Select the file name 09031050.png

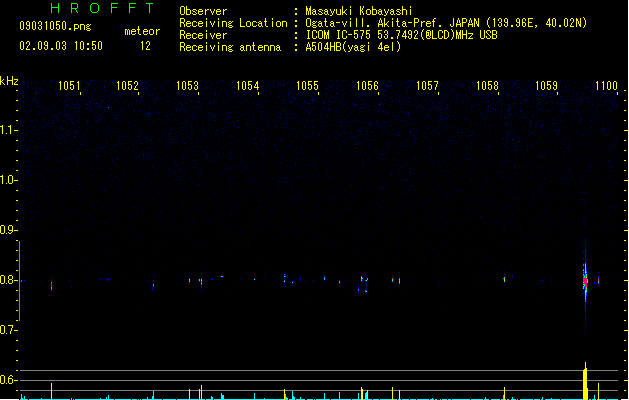click(x=55, y=26)
